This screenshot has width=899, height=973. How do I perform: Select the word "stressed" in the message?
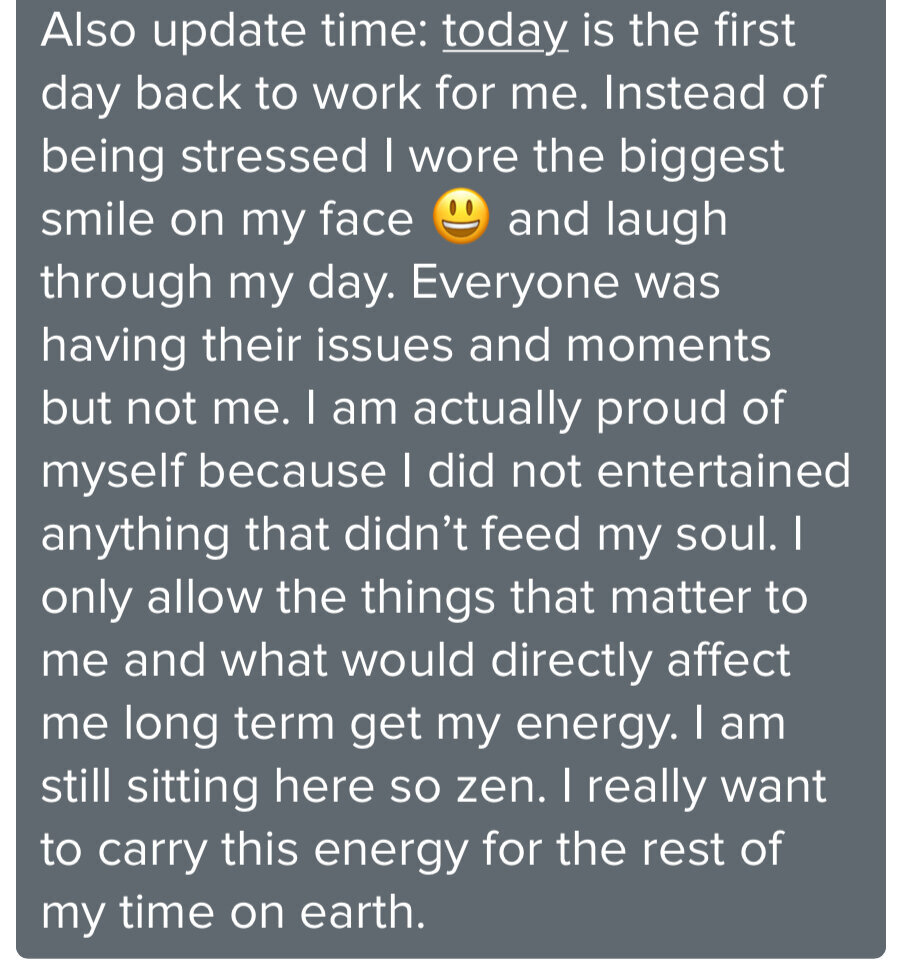tap(274, 156)
